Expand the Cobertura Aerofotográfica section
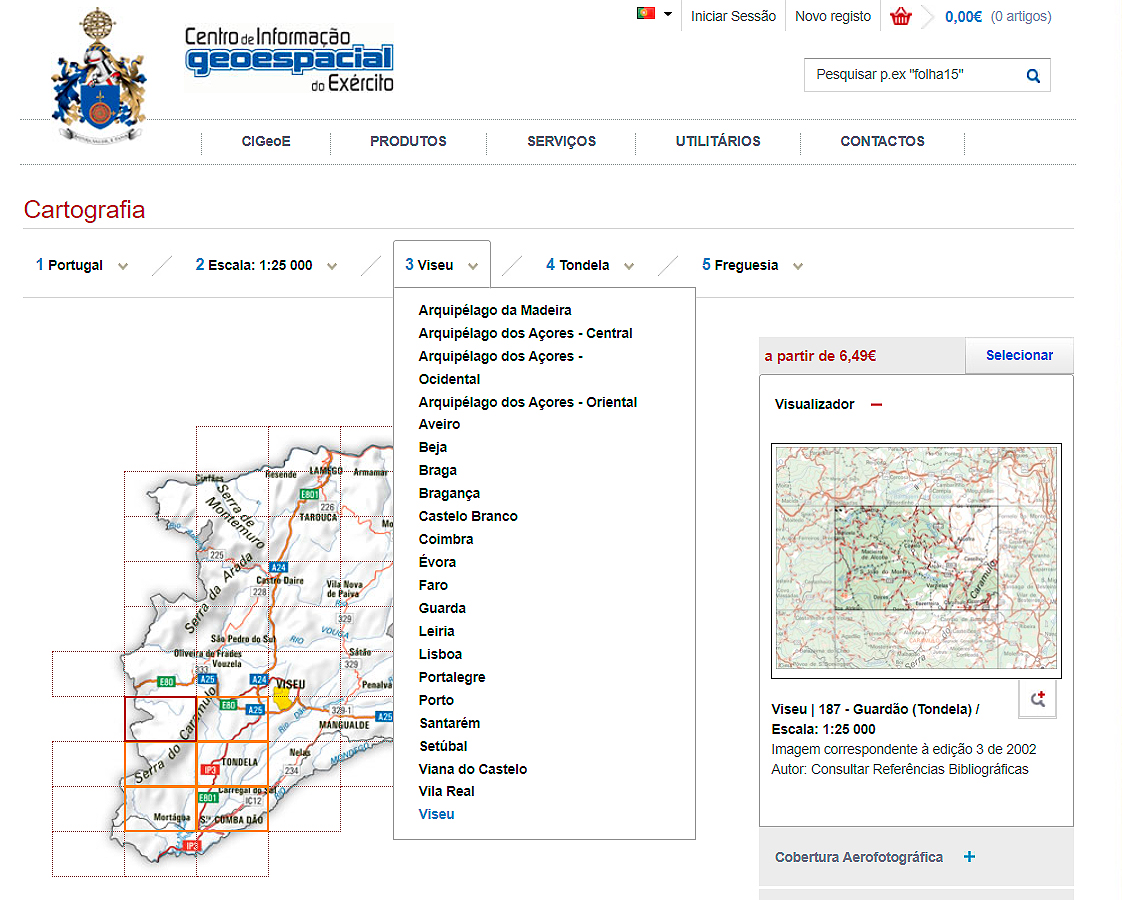This screenshot has width=1122, height=900. tap(969, 857)
